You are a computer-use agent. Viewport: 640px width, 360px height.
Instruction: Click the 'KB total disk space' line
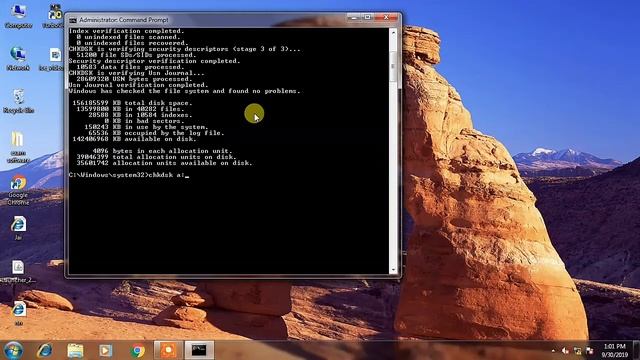(132, 103)
